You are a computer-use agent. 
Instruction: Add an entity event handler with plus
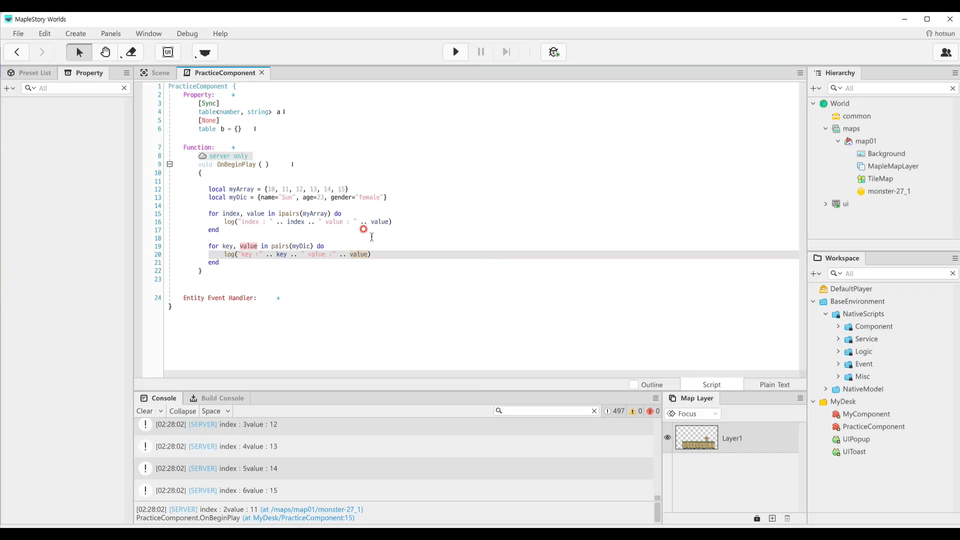coord(278,298)
